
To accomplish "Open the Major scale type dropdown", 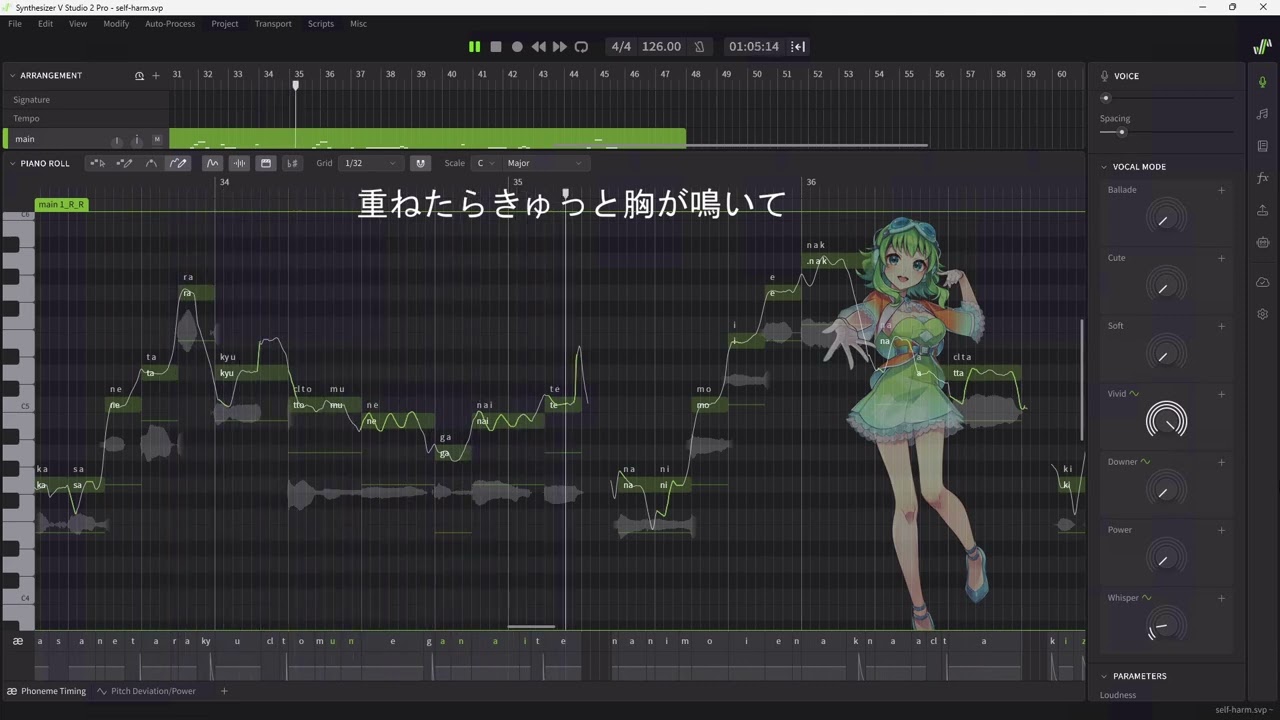I will pos(545,163).
